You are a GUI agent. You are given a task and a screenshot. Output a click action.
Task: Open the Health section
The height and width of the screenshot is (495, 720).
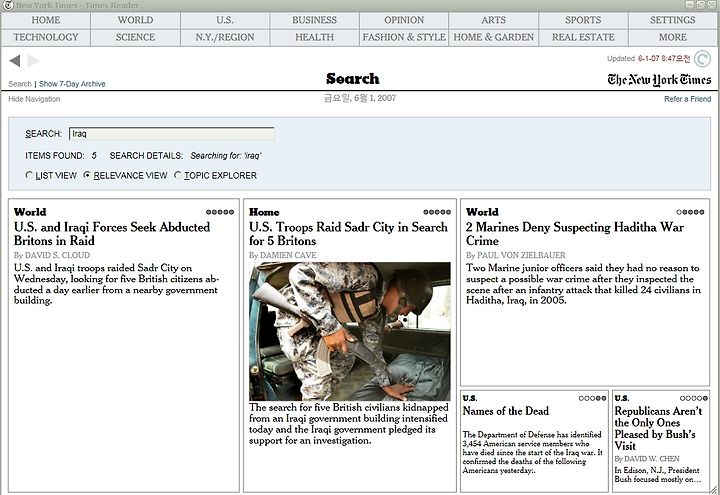(x=315, y=37)
